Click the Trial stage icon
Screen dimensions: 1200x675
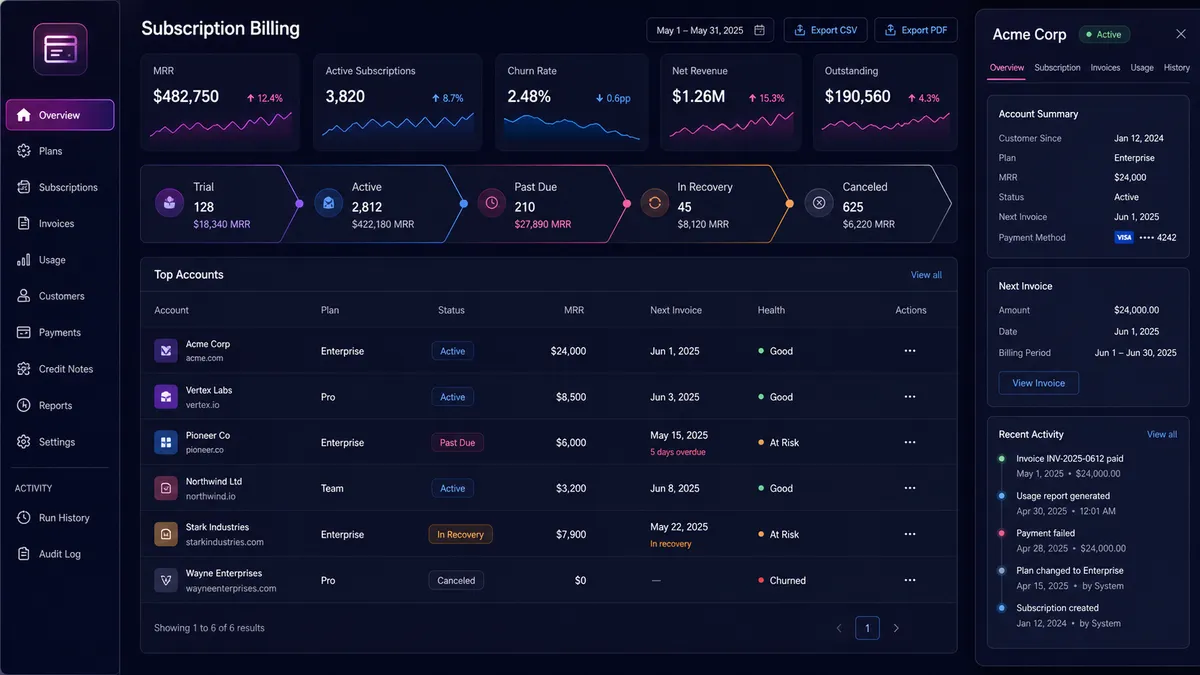pyautogui.click(x=169, y=203)
